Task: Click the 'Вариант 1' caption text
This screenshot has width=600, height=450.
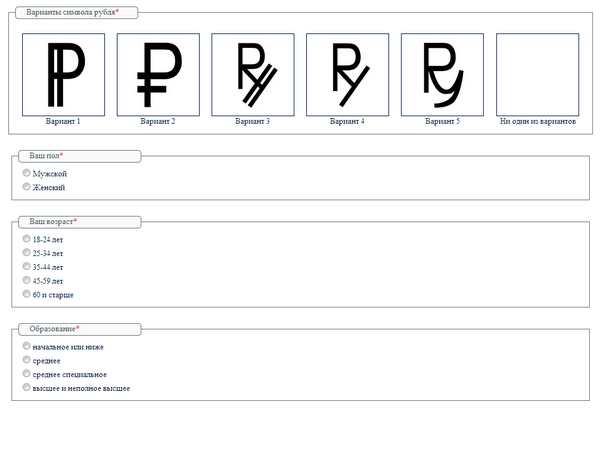Action: coord(64,121)
